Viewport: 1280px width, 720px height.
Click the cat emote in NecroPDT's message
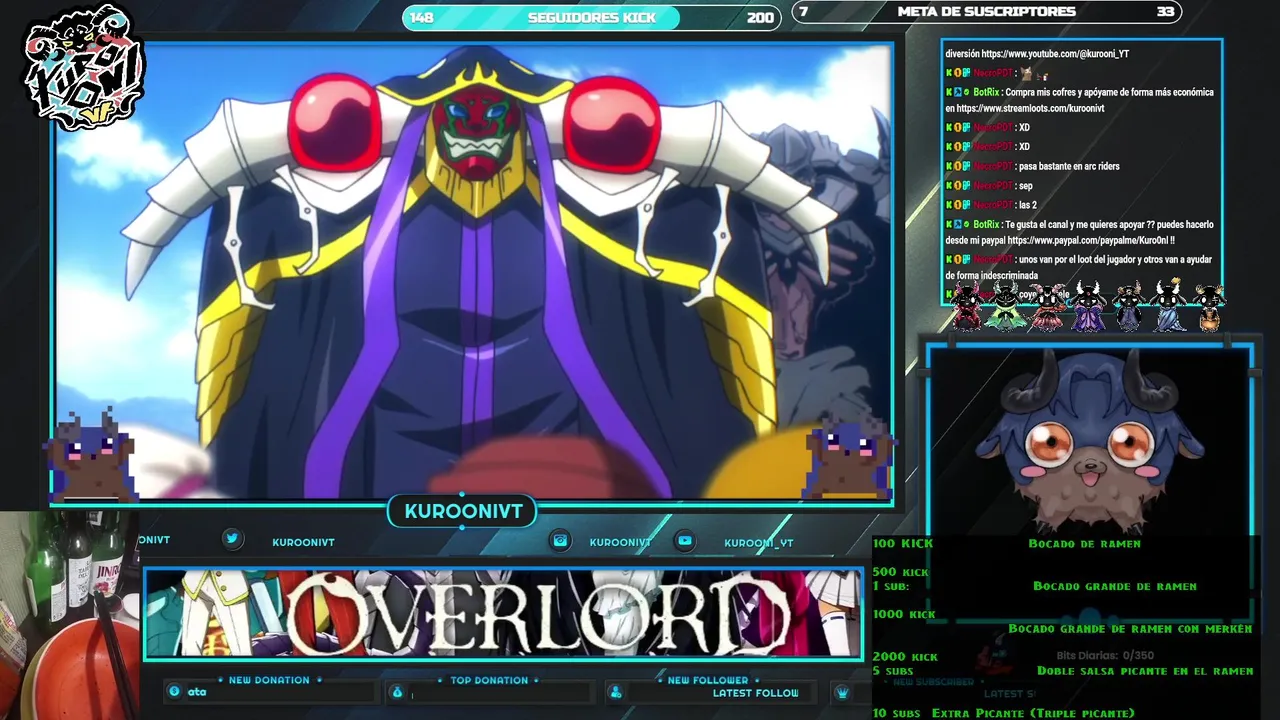point(1026,73)
